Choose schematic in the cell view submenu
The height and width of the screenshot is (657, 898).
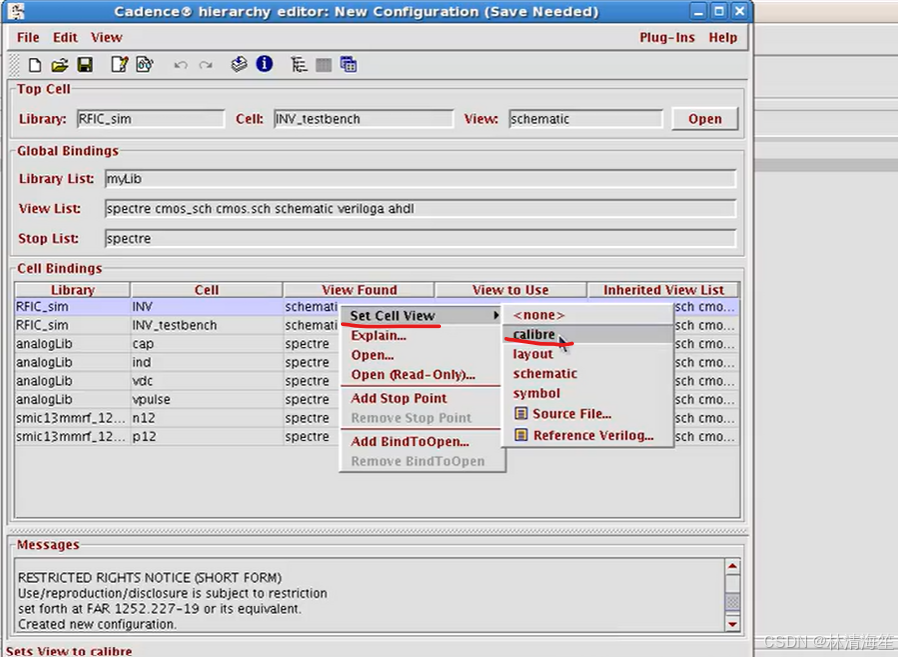588,373
